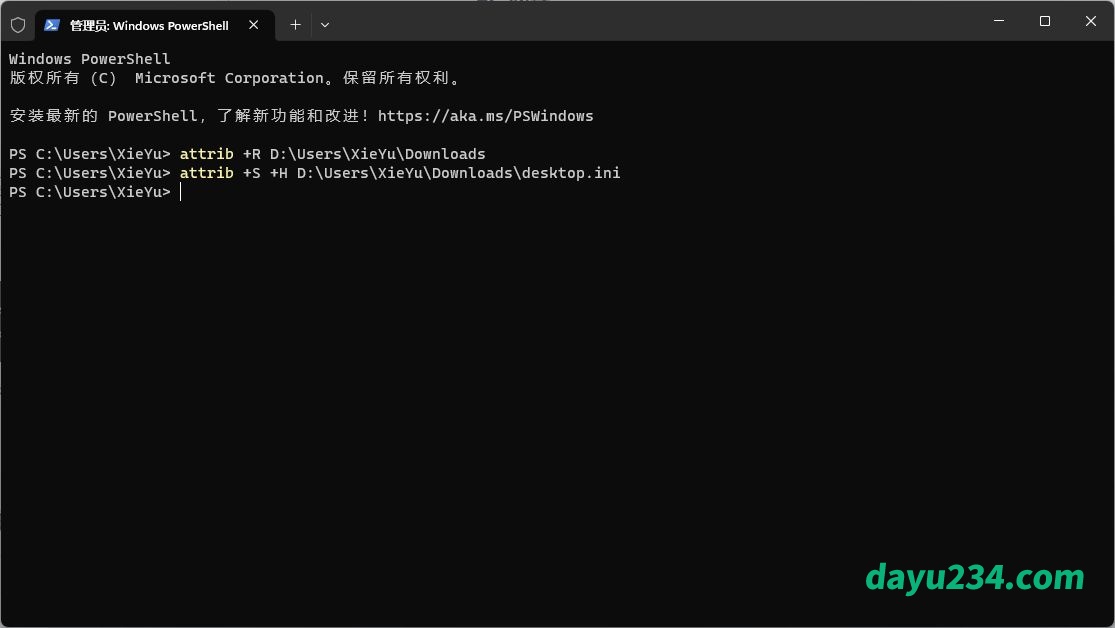Maximize the terminal window
1115x628 pixels.
click(1045, 21)
